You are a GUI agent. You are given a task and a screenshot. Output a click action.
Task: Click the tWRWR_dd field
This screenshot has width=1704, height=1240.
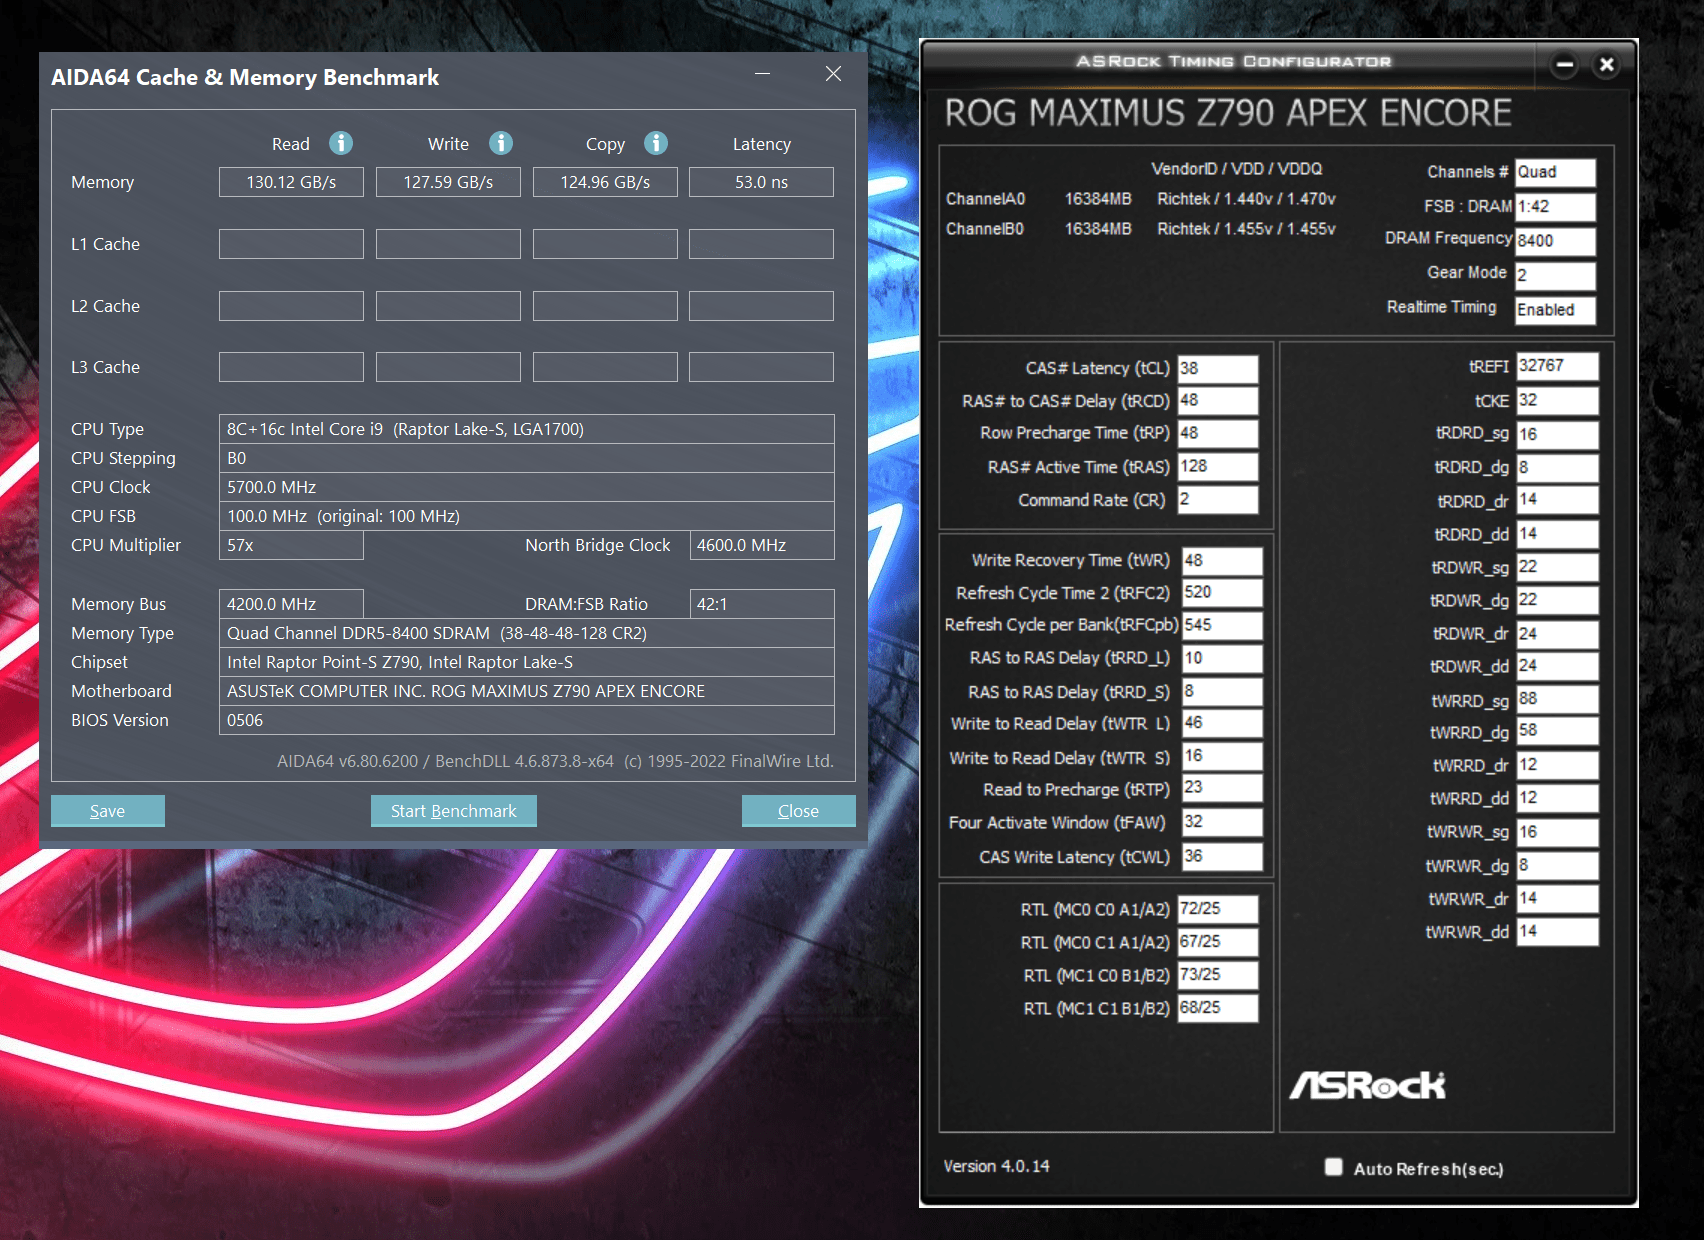(1557, 931)
